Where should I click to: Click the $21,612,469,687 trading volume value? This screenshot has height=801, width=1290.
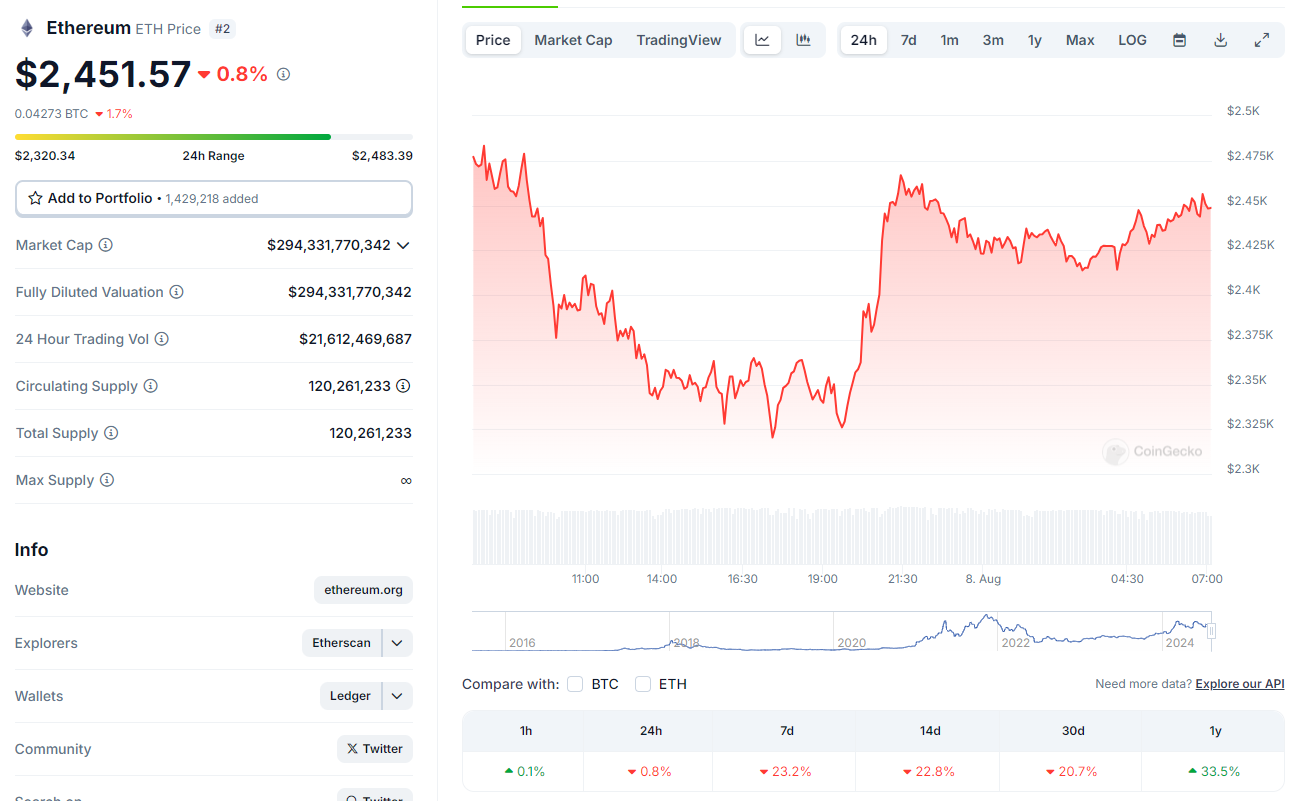point(355,339)
